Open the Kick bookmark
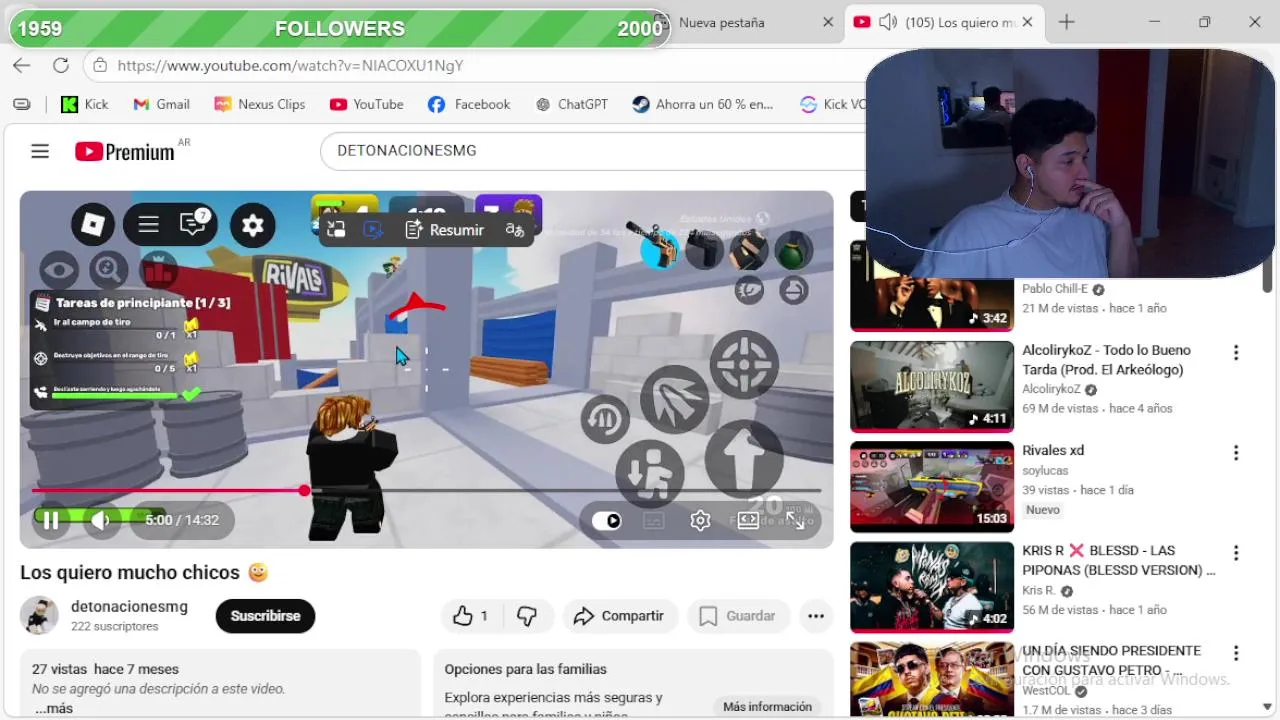The image size is (1280, 720). (85, 104)
